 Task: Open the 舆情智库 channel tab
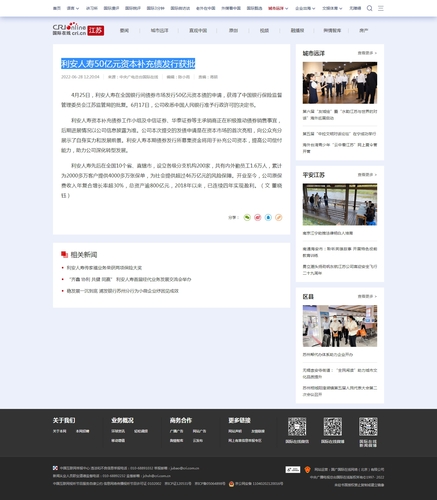coord(332,30)
